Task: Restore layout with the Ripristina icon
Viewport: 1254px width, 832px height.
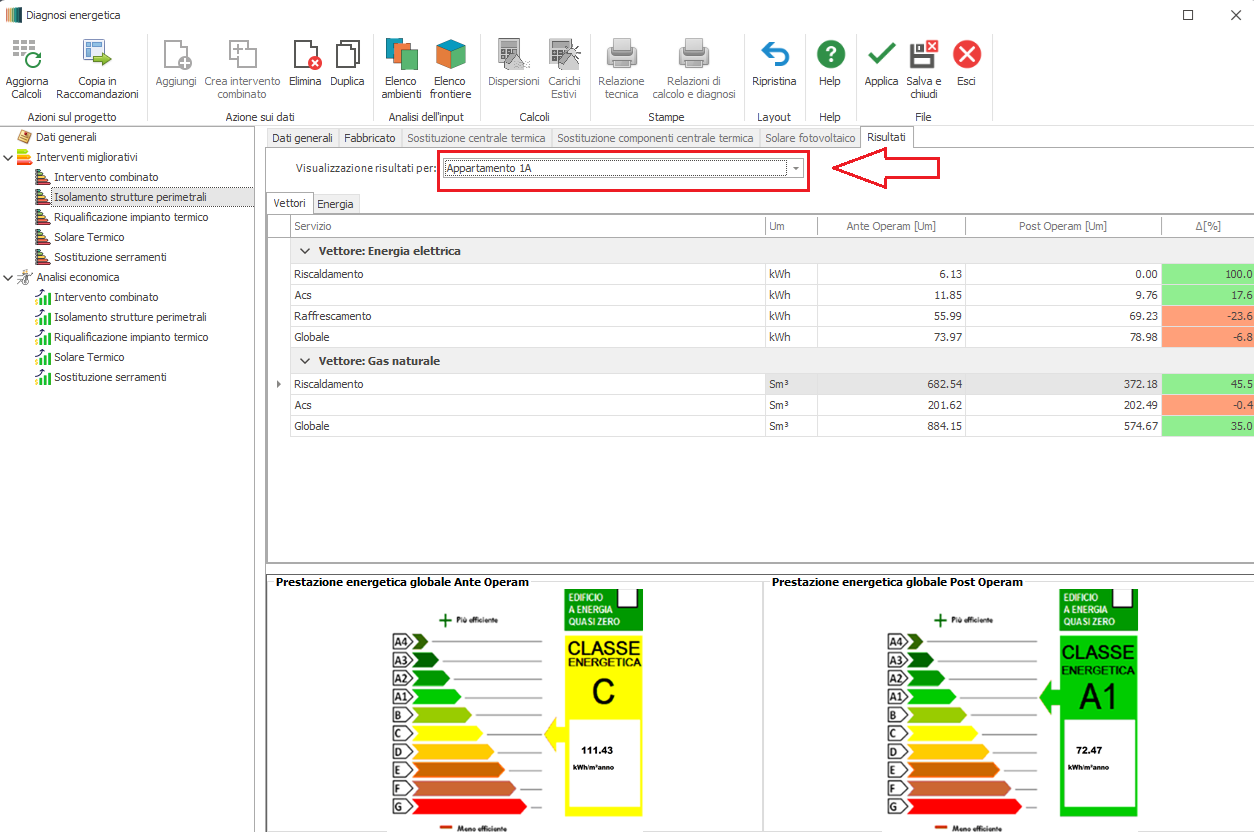Action: click(774, 55)
